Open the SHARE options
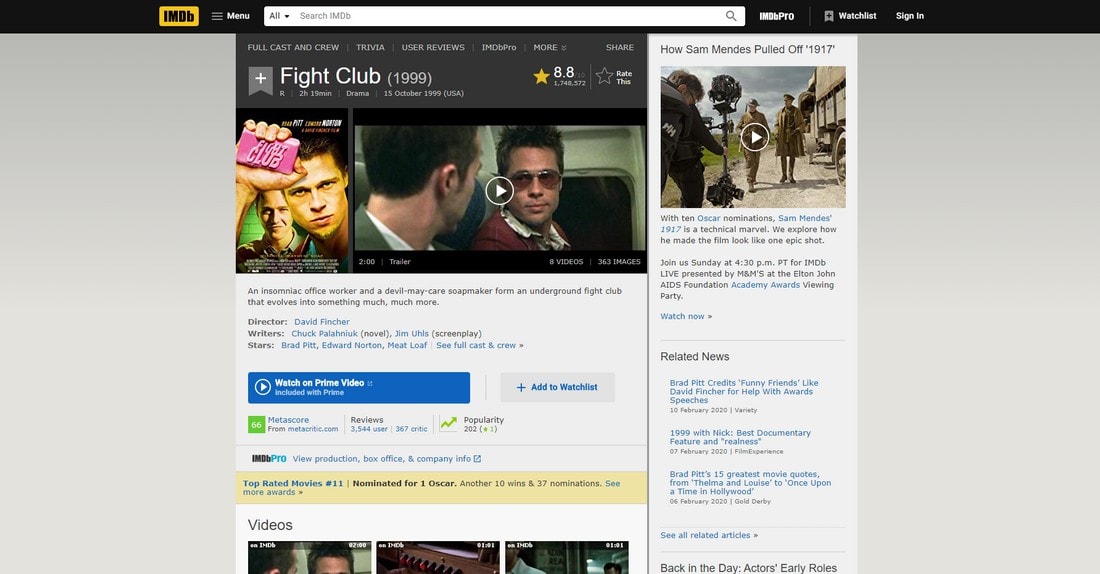Viewport: 1100px width, 574px height. point(619,48)
